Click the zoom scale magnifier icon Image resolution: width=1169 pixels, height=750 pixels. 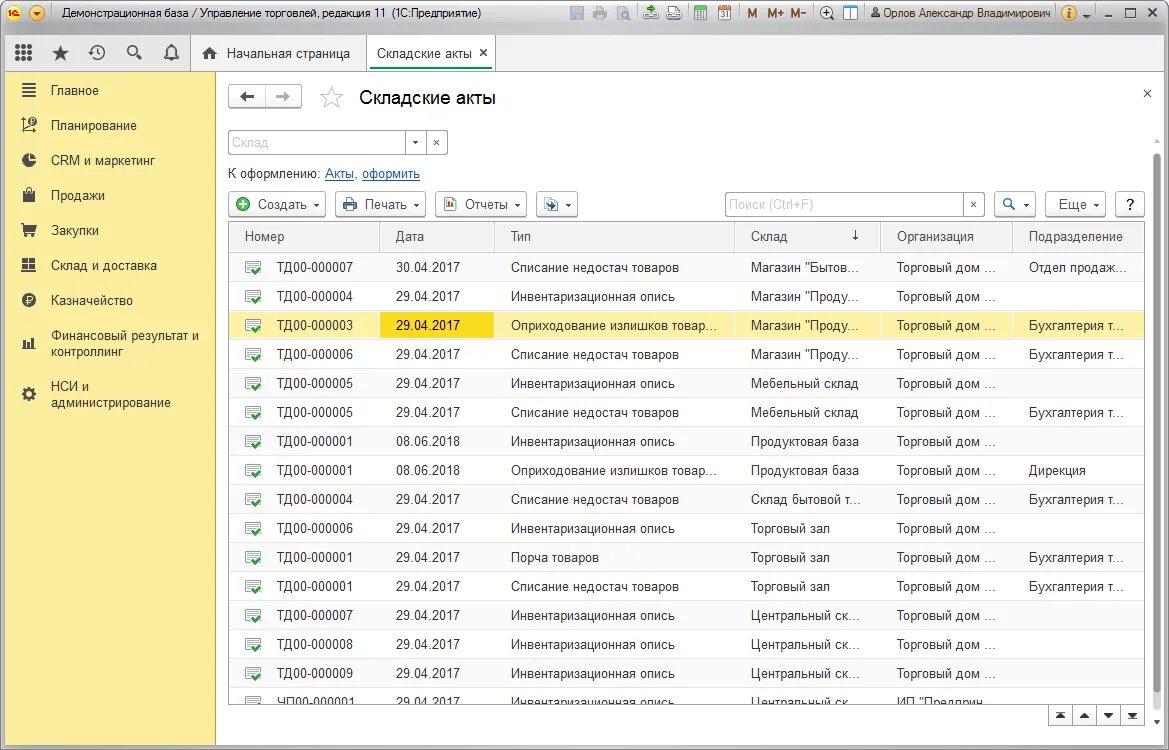pos(827,13)
